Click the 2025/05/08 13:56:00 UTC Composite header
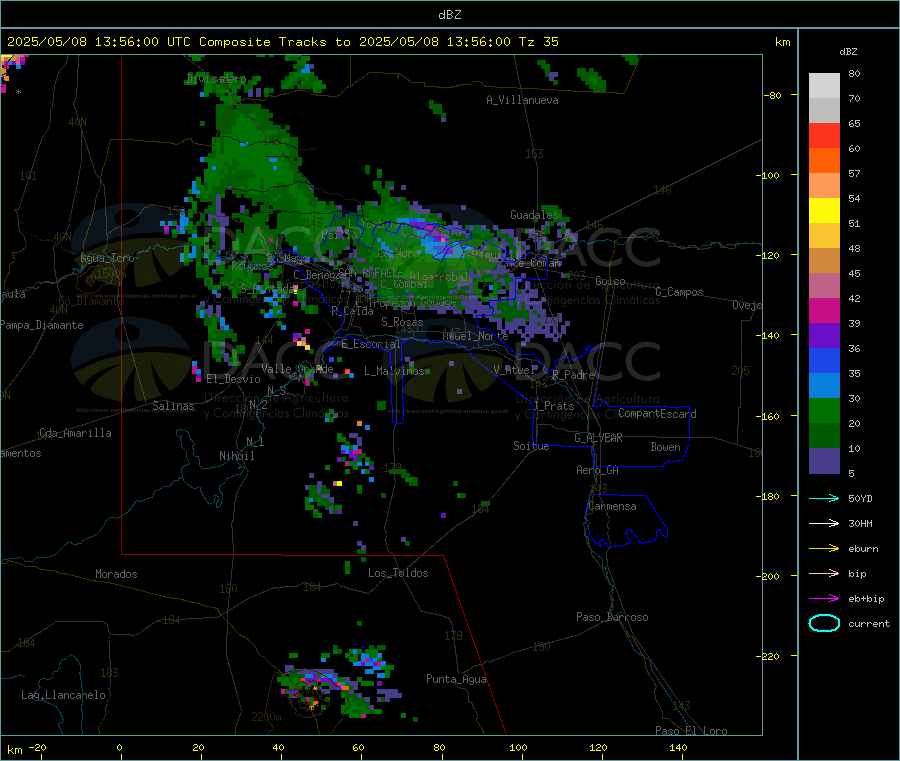This screenshot has height=761, width=900. 282,42
